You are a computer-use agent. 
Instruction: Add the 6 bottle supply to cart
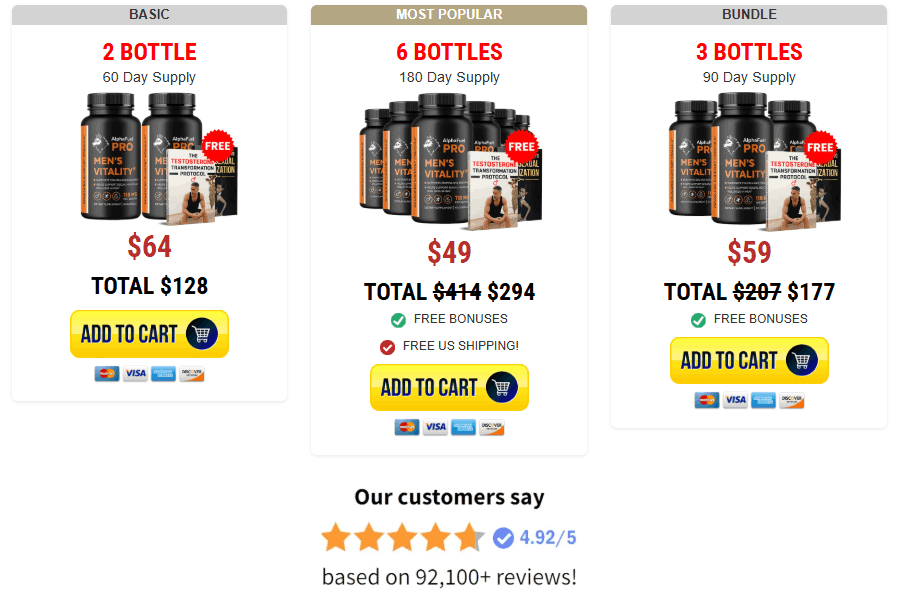pos(449,387)
